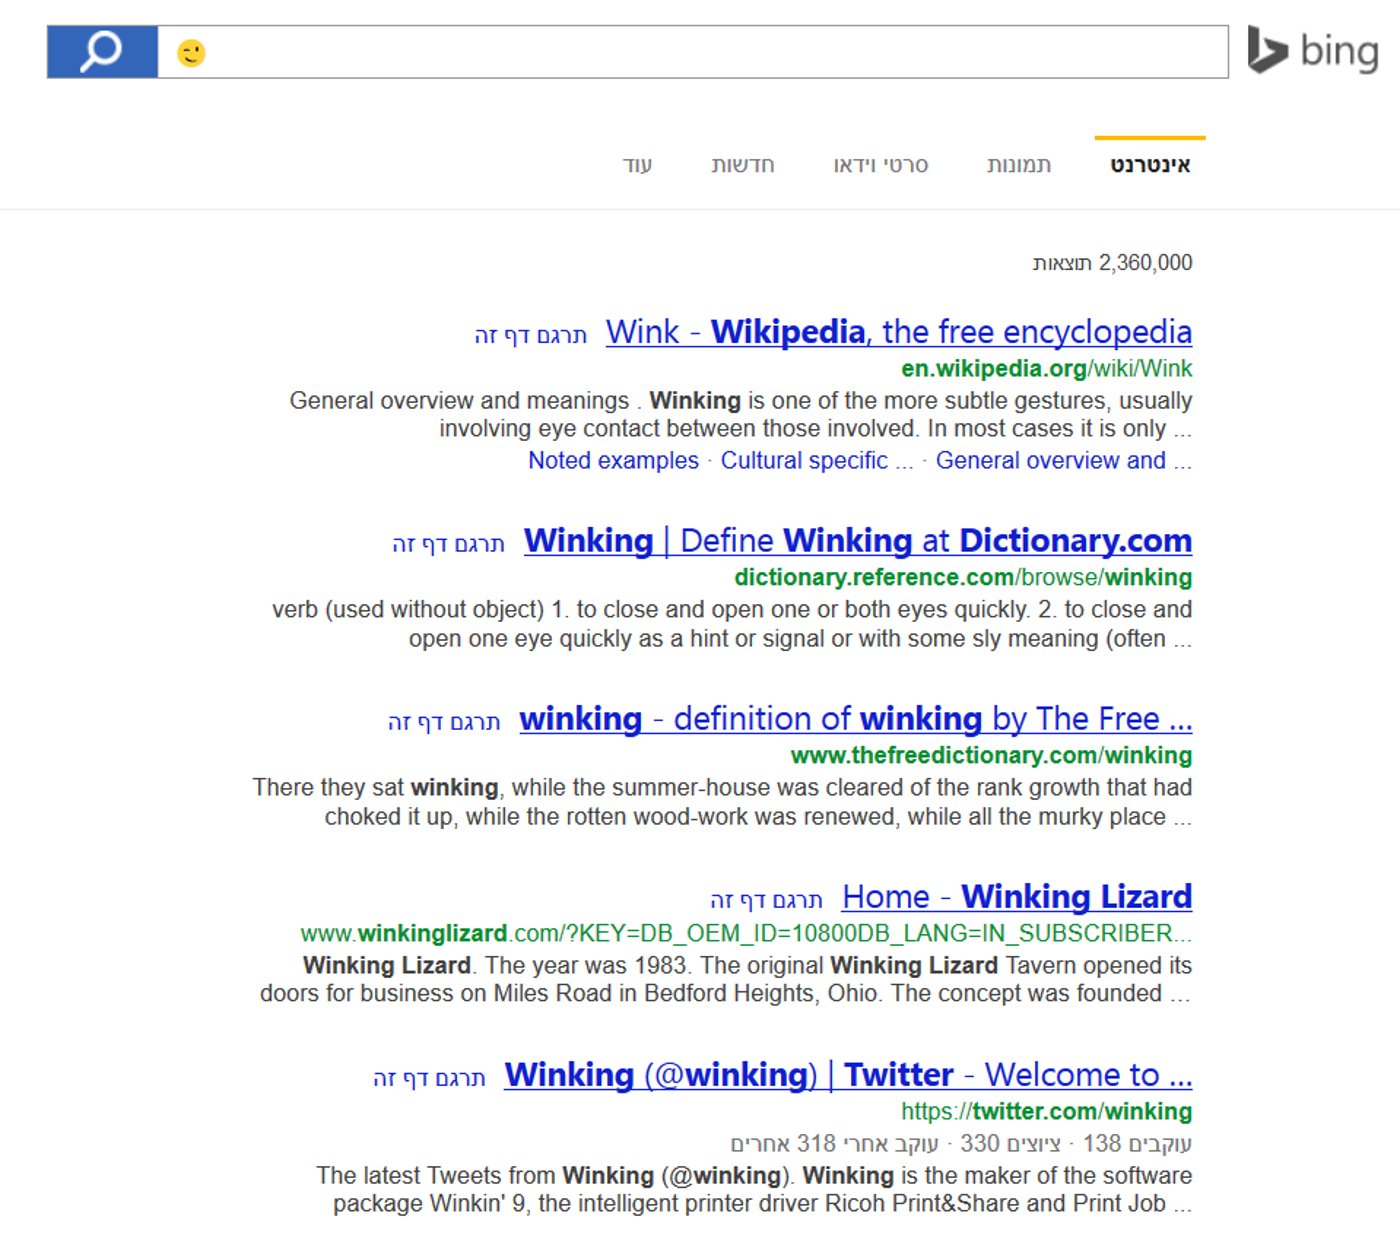Click the Twitter followers stats line

click(961, 1143)
